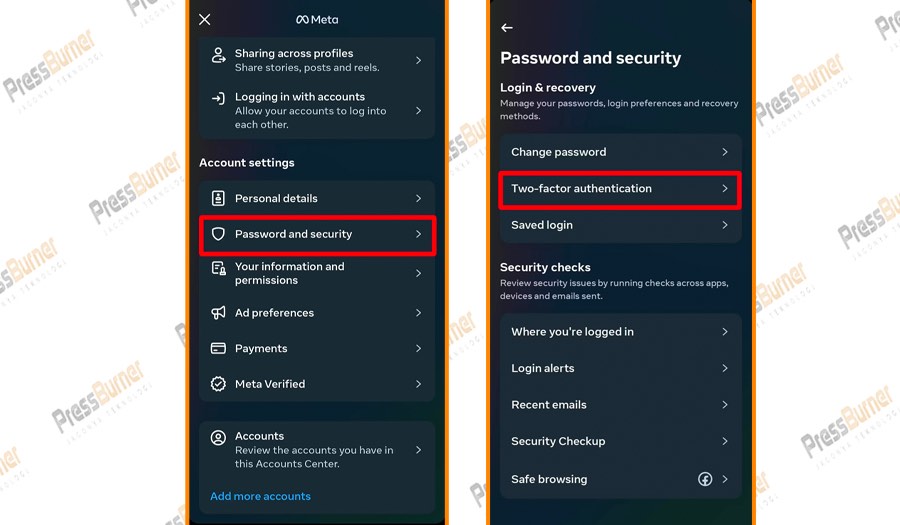Image resolution: width=900 pixels, height=525 pixels.
Task: Tap the credit card Payments icon
Action: tap(218, 349)
